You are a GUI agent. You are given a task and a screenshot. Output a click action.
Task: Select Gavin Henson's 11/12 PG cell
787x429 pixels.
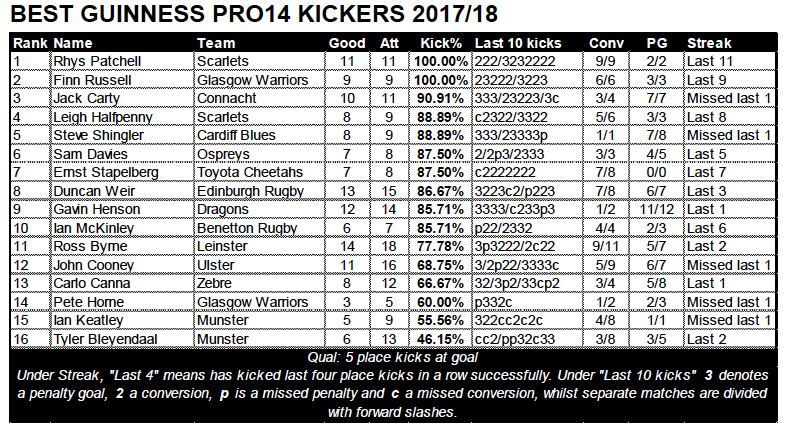657,209
